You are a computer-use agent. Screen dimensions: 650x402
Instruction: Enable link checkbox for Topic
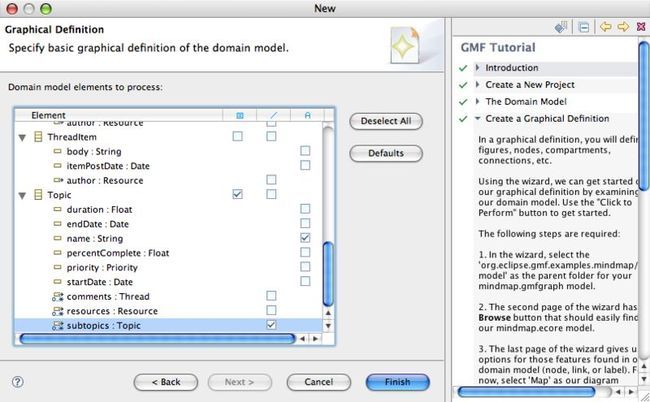[271, 194]
